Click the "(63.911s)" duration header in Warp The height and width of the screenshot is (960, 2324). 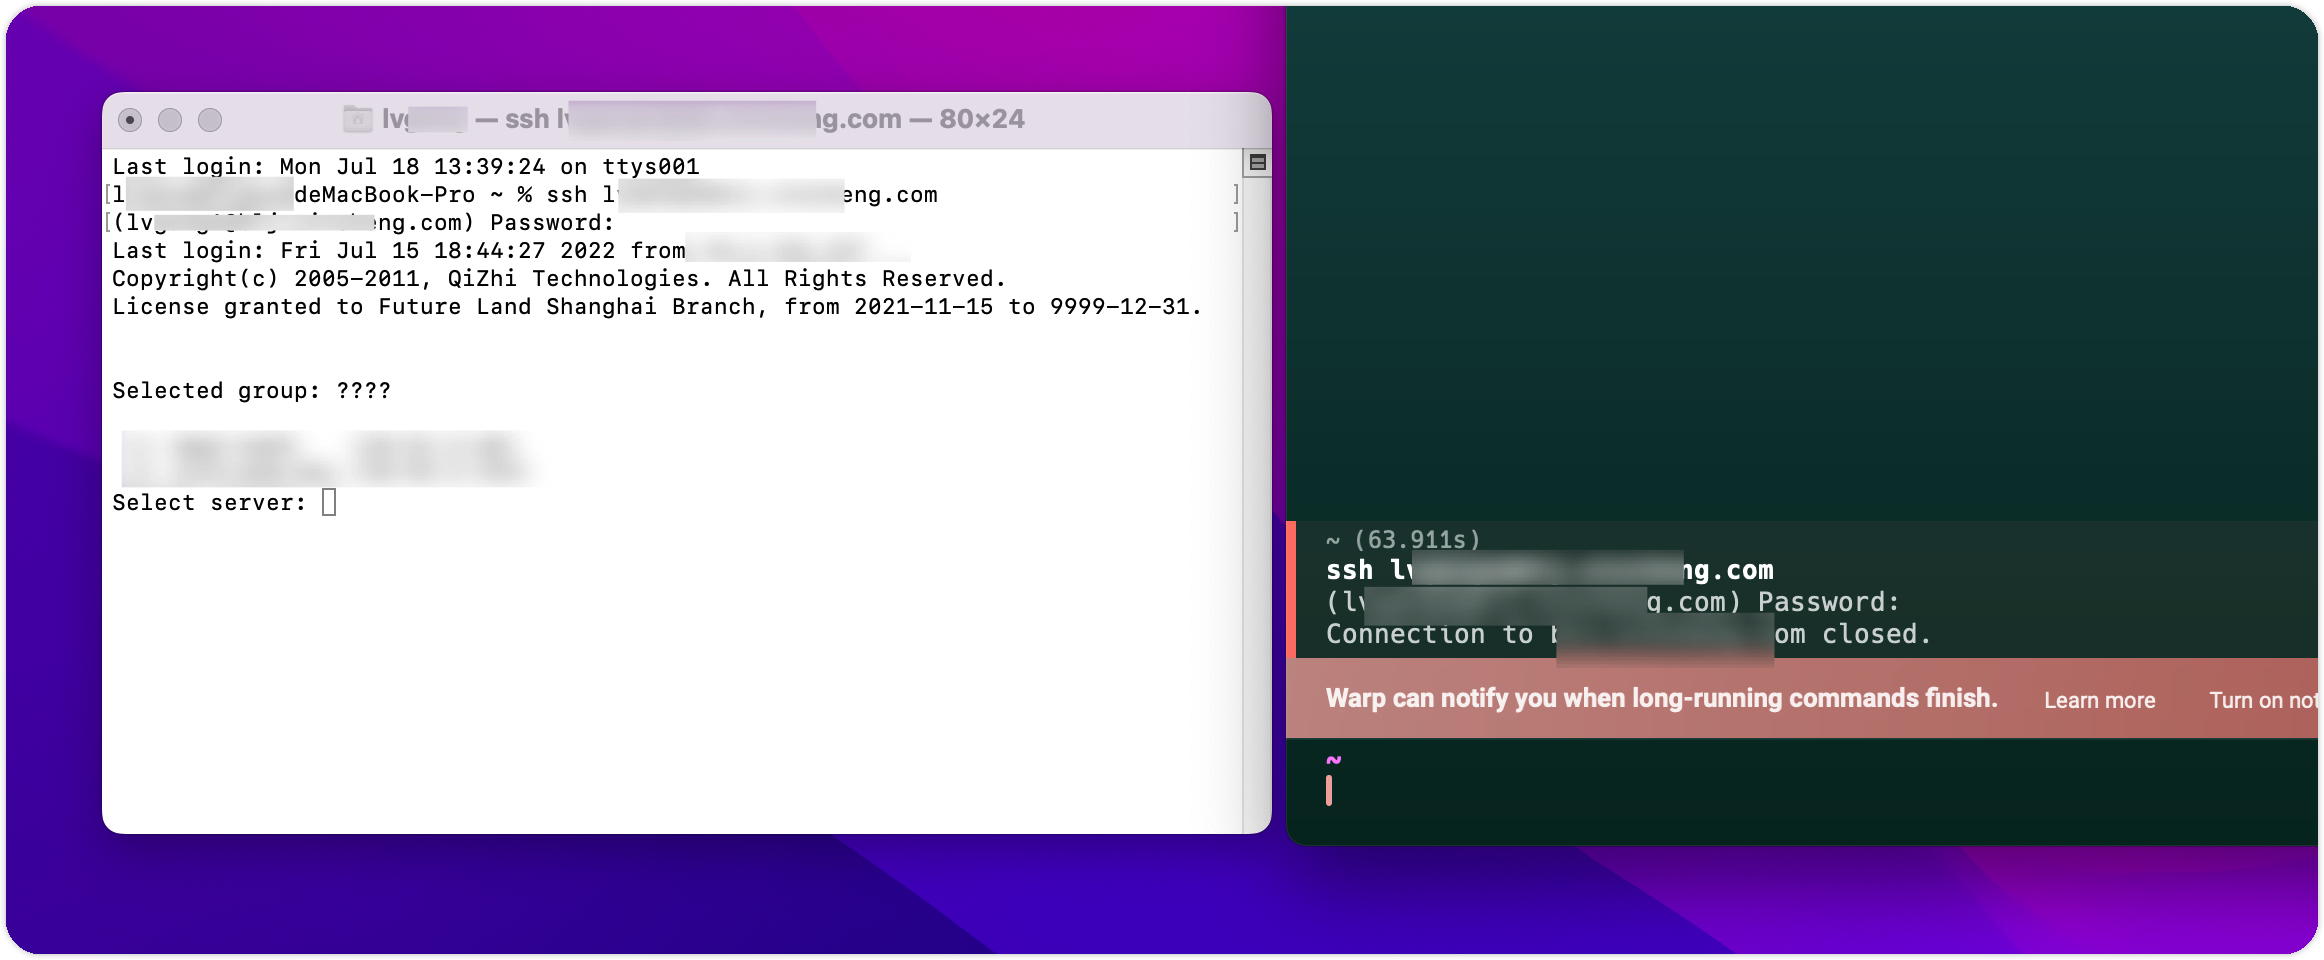click(1413, 540)
